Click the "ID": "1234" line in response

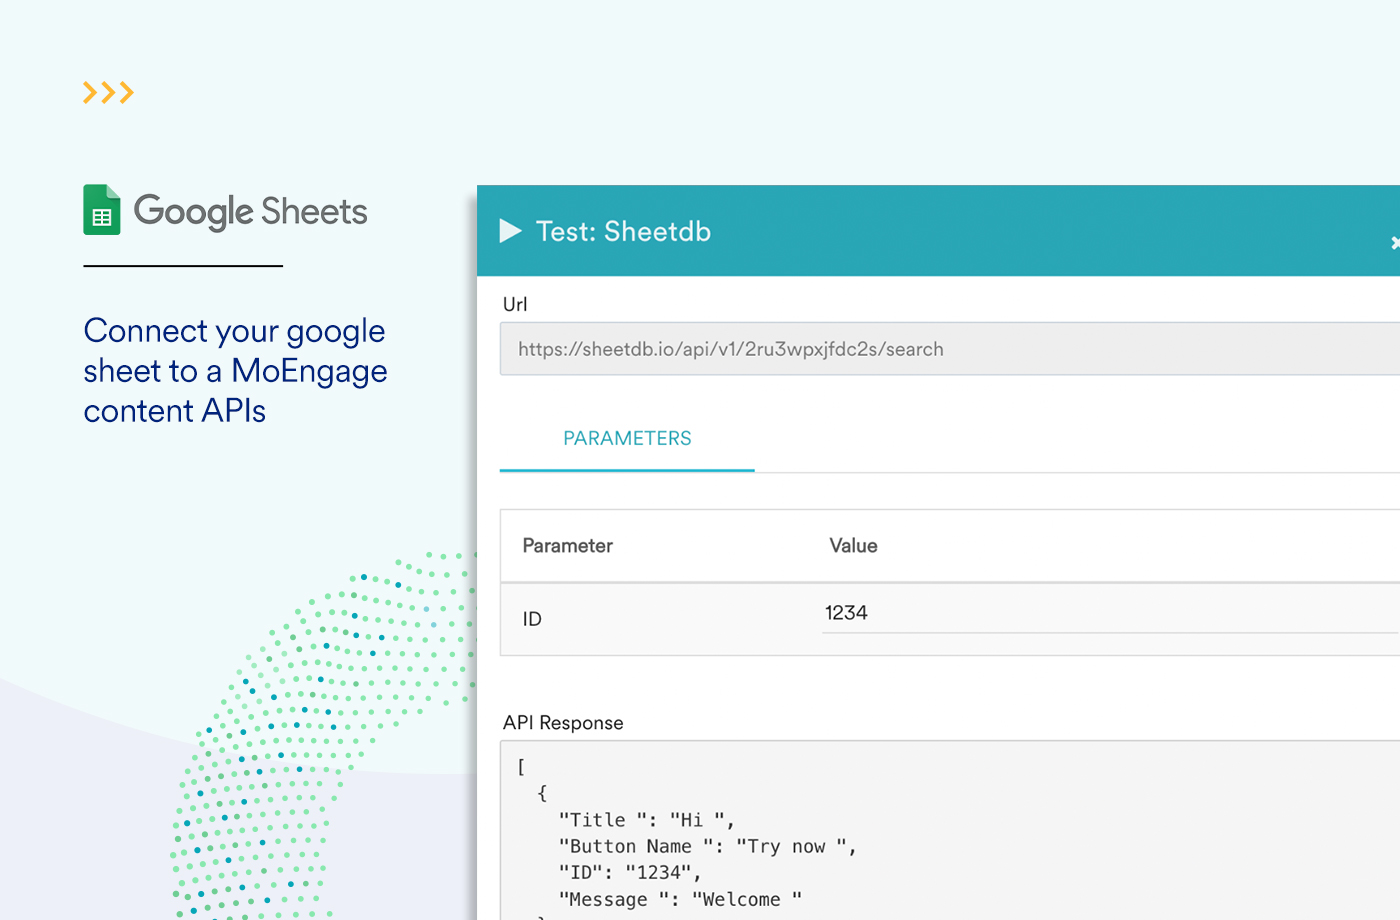coord(629,873)
